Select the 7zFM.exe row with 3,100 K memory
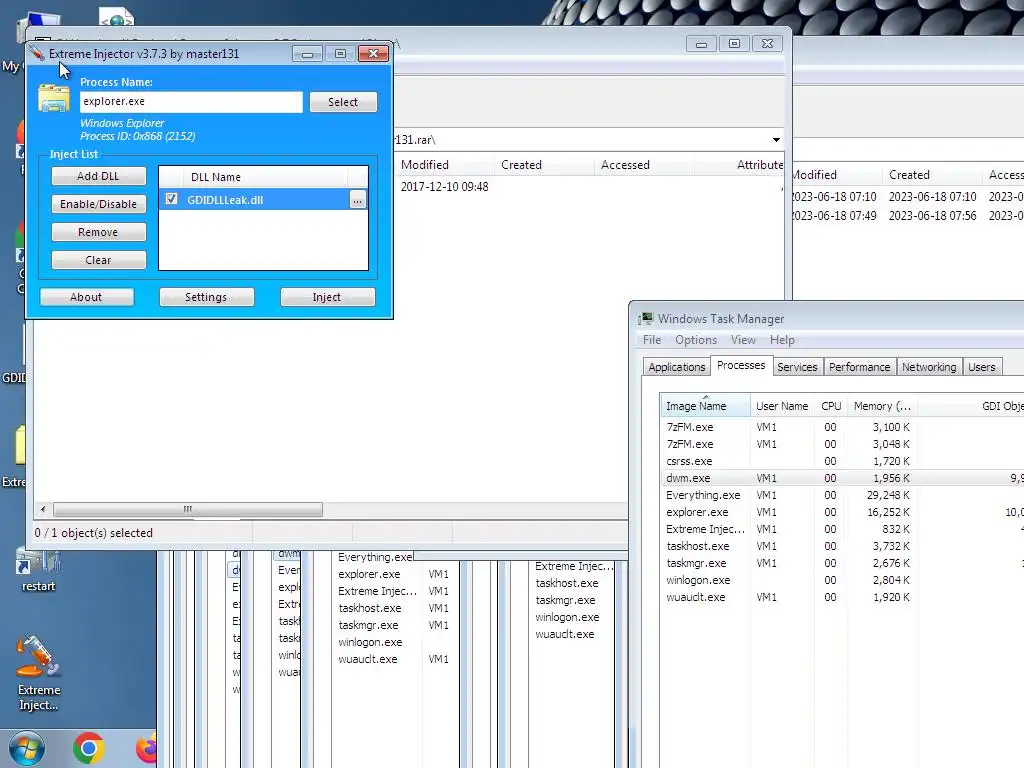This screenshot has height=768, width=1024. tap(842, 427)
